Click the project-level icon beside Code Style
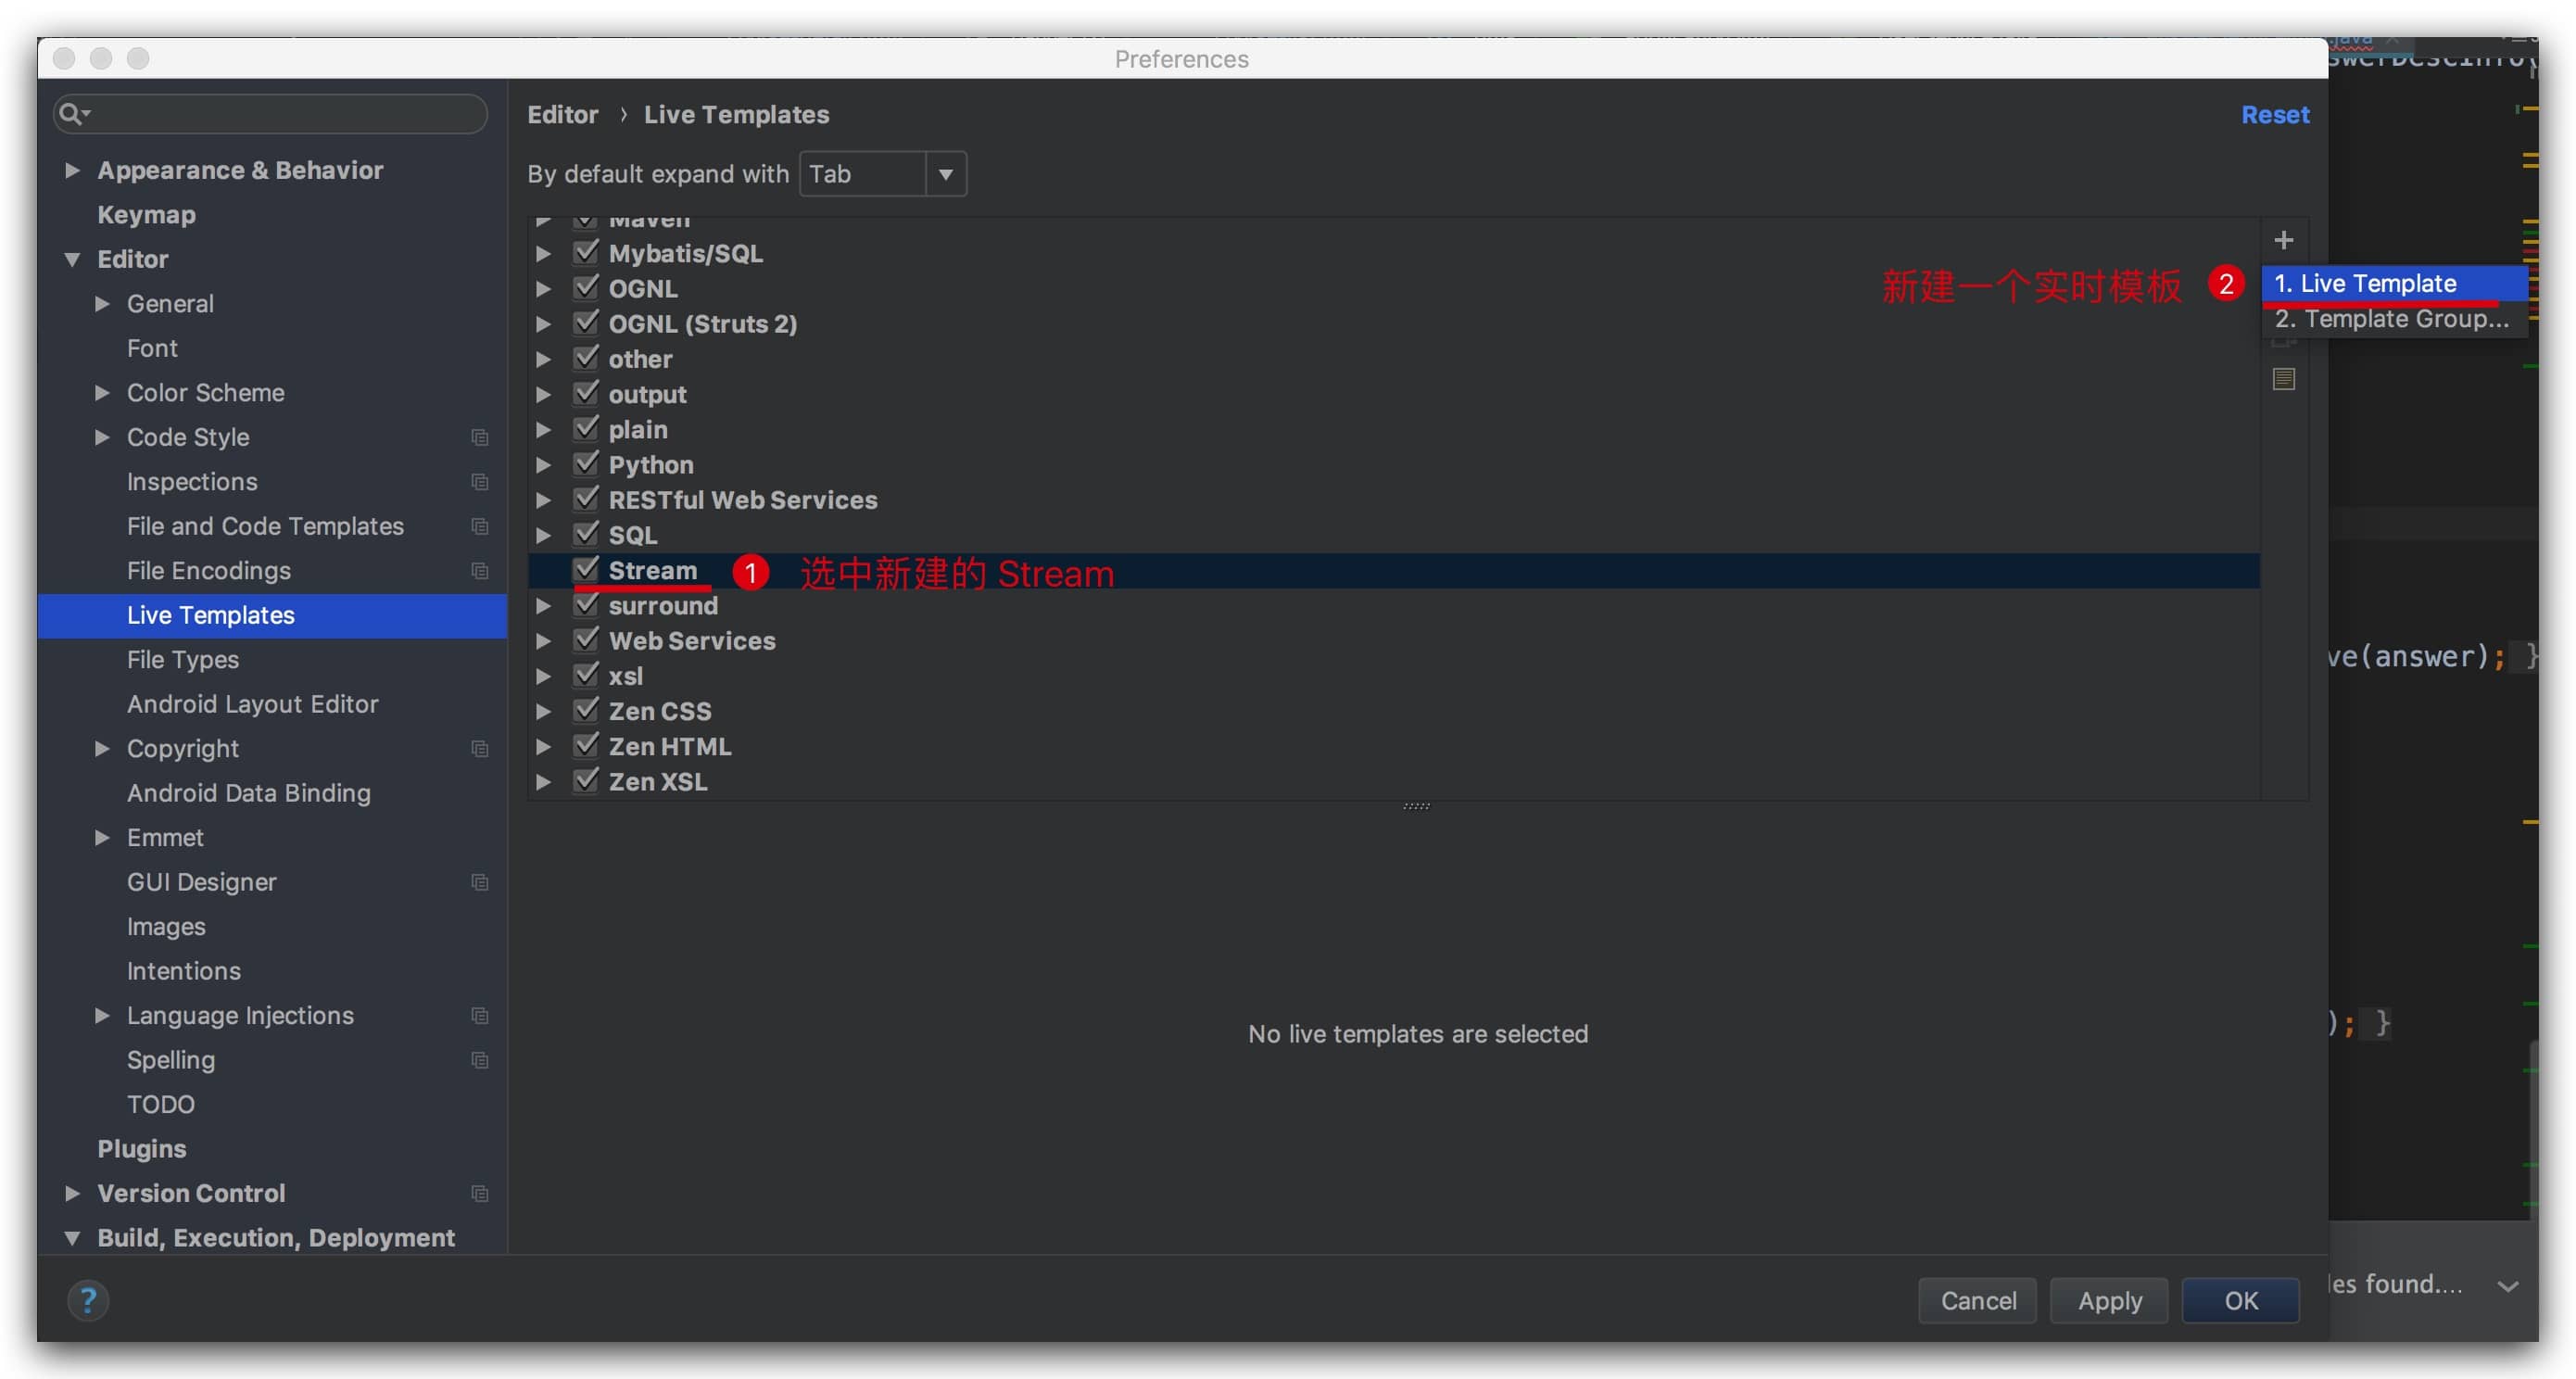The image size is (2576, 1379). (x=480, y=437)
